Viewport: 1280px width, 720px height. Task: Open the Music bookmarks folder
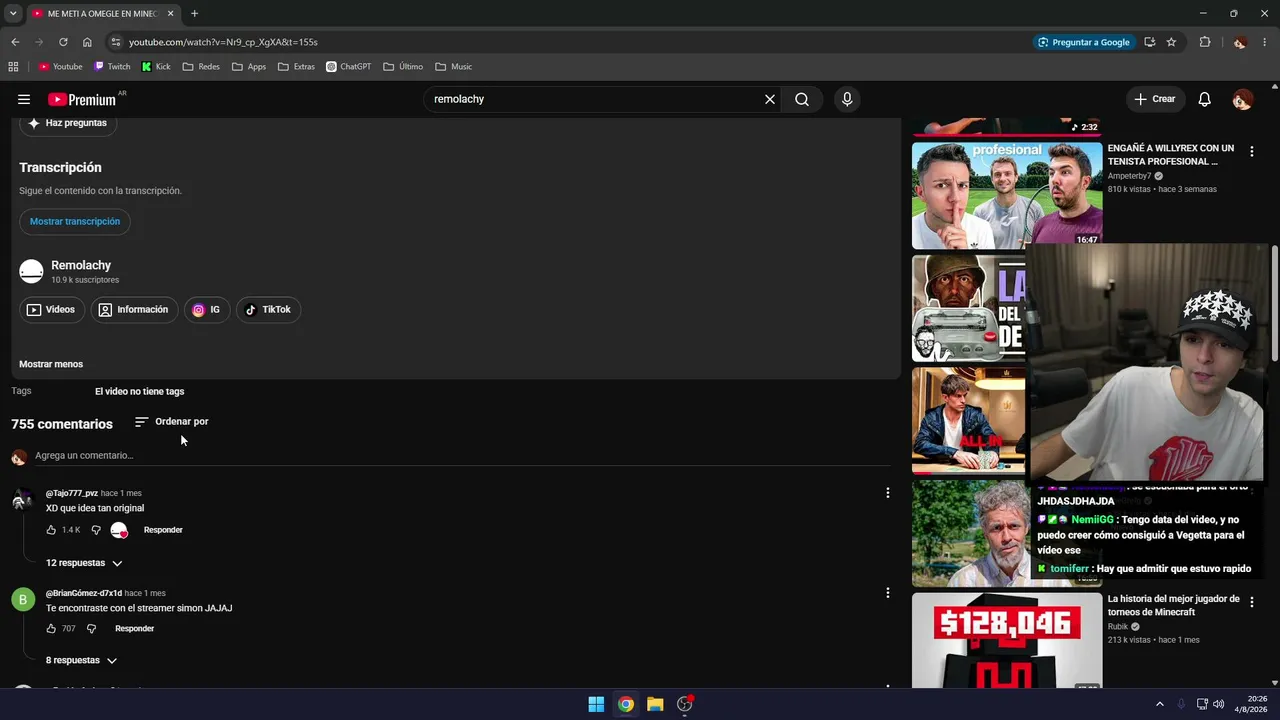(453, 67)
